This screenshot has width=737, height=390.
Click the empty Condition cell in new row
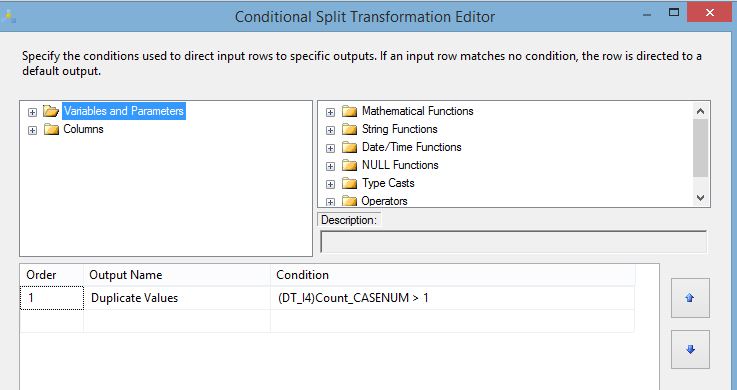(453, 321)
